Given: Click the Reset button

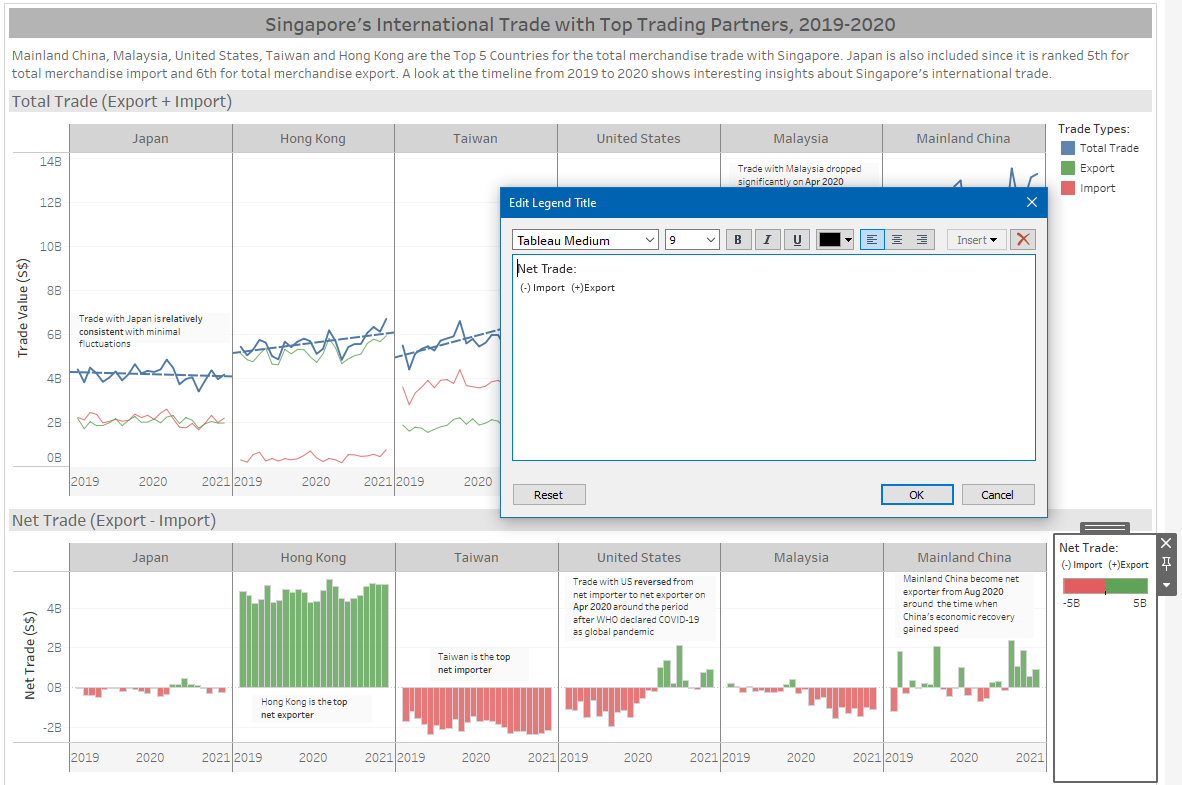Looking at the screenshot, I should tap(548, 495).
